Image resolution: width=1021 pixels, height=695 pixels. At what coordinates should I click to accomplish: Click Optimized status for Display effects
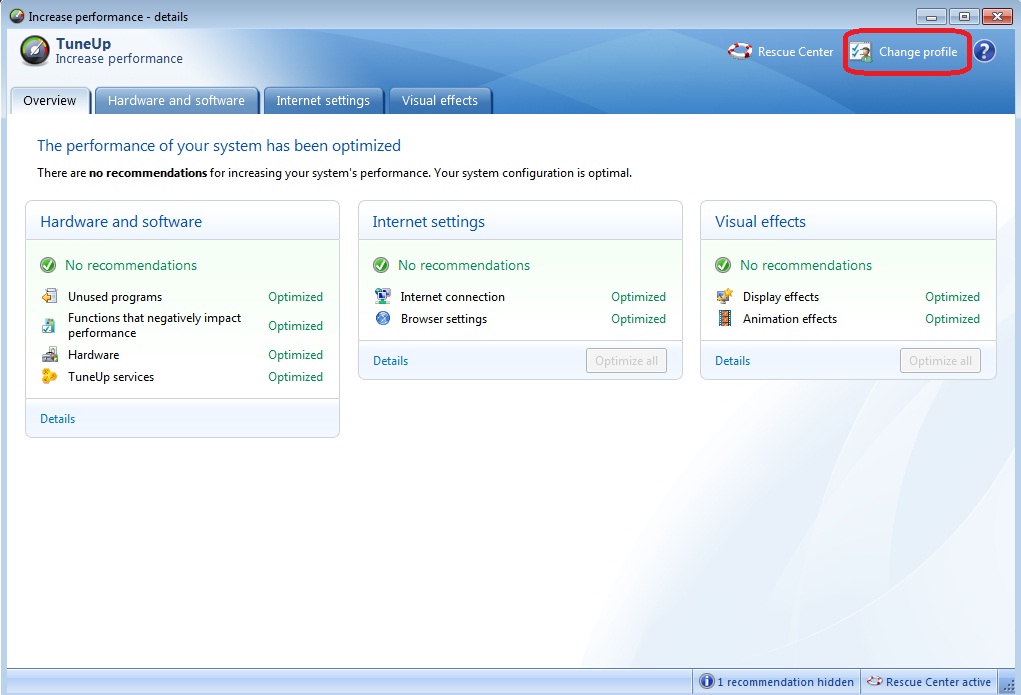pos(953,296)
